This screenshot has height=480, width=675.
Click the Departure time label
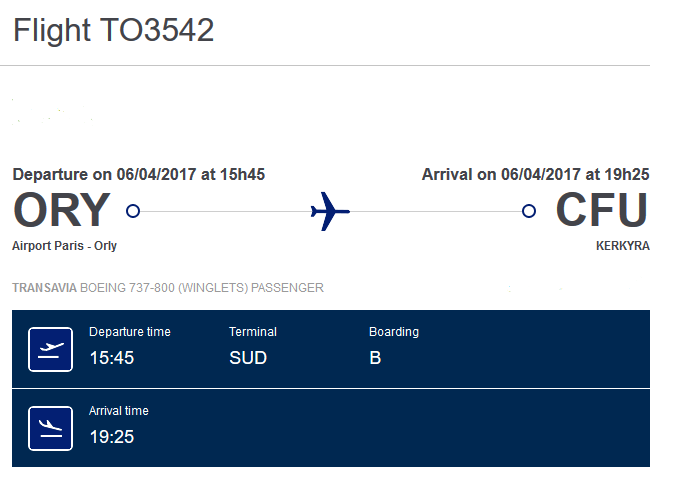130,332
